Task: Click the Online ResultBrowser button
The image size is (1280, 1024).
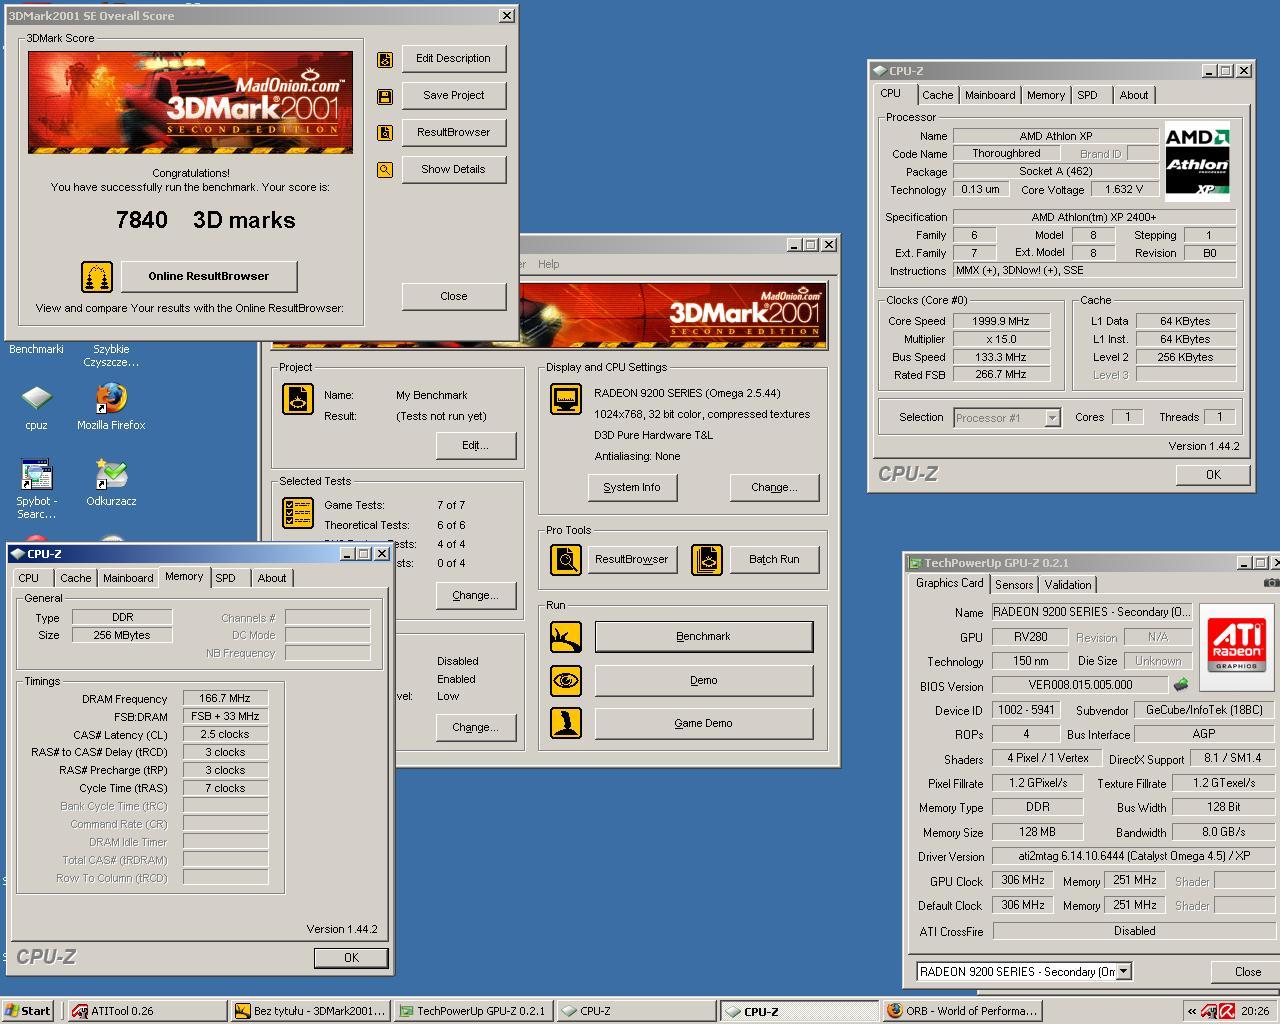Action: [208, 276]
